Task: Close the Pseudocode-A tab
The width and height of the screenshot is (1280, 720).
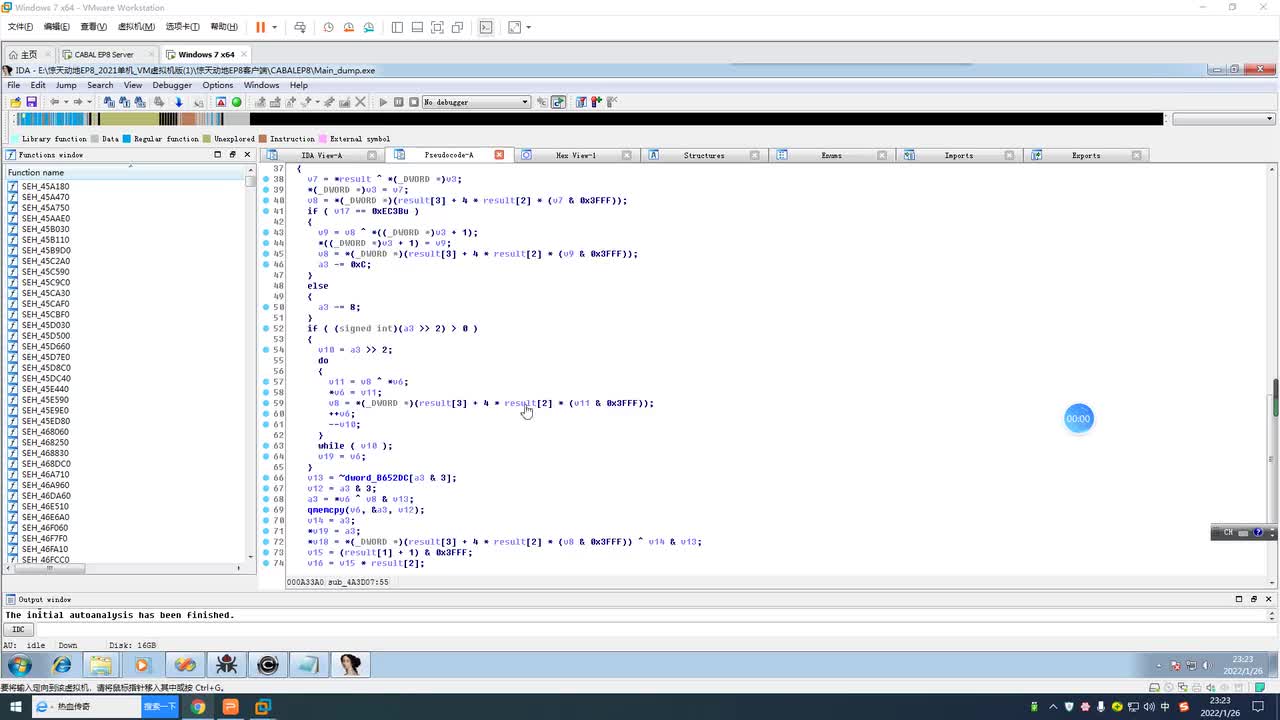Action: pos(498,155)
